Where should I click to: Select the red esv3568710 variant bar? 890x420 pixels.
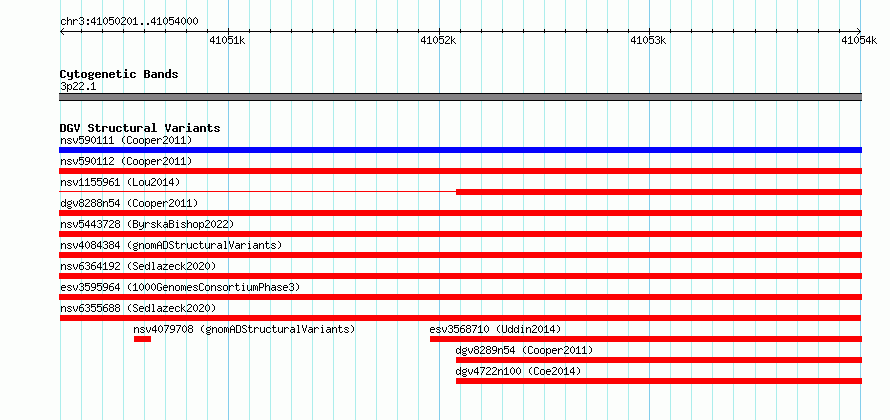(646, 339)
